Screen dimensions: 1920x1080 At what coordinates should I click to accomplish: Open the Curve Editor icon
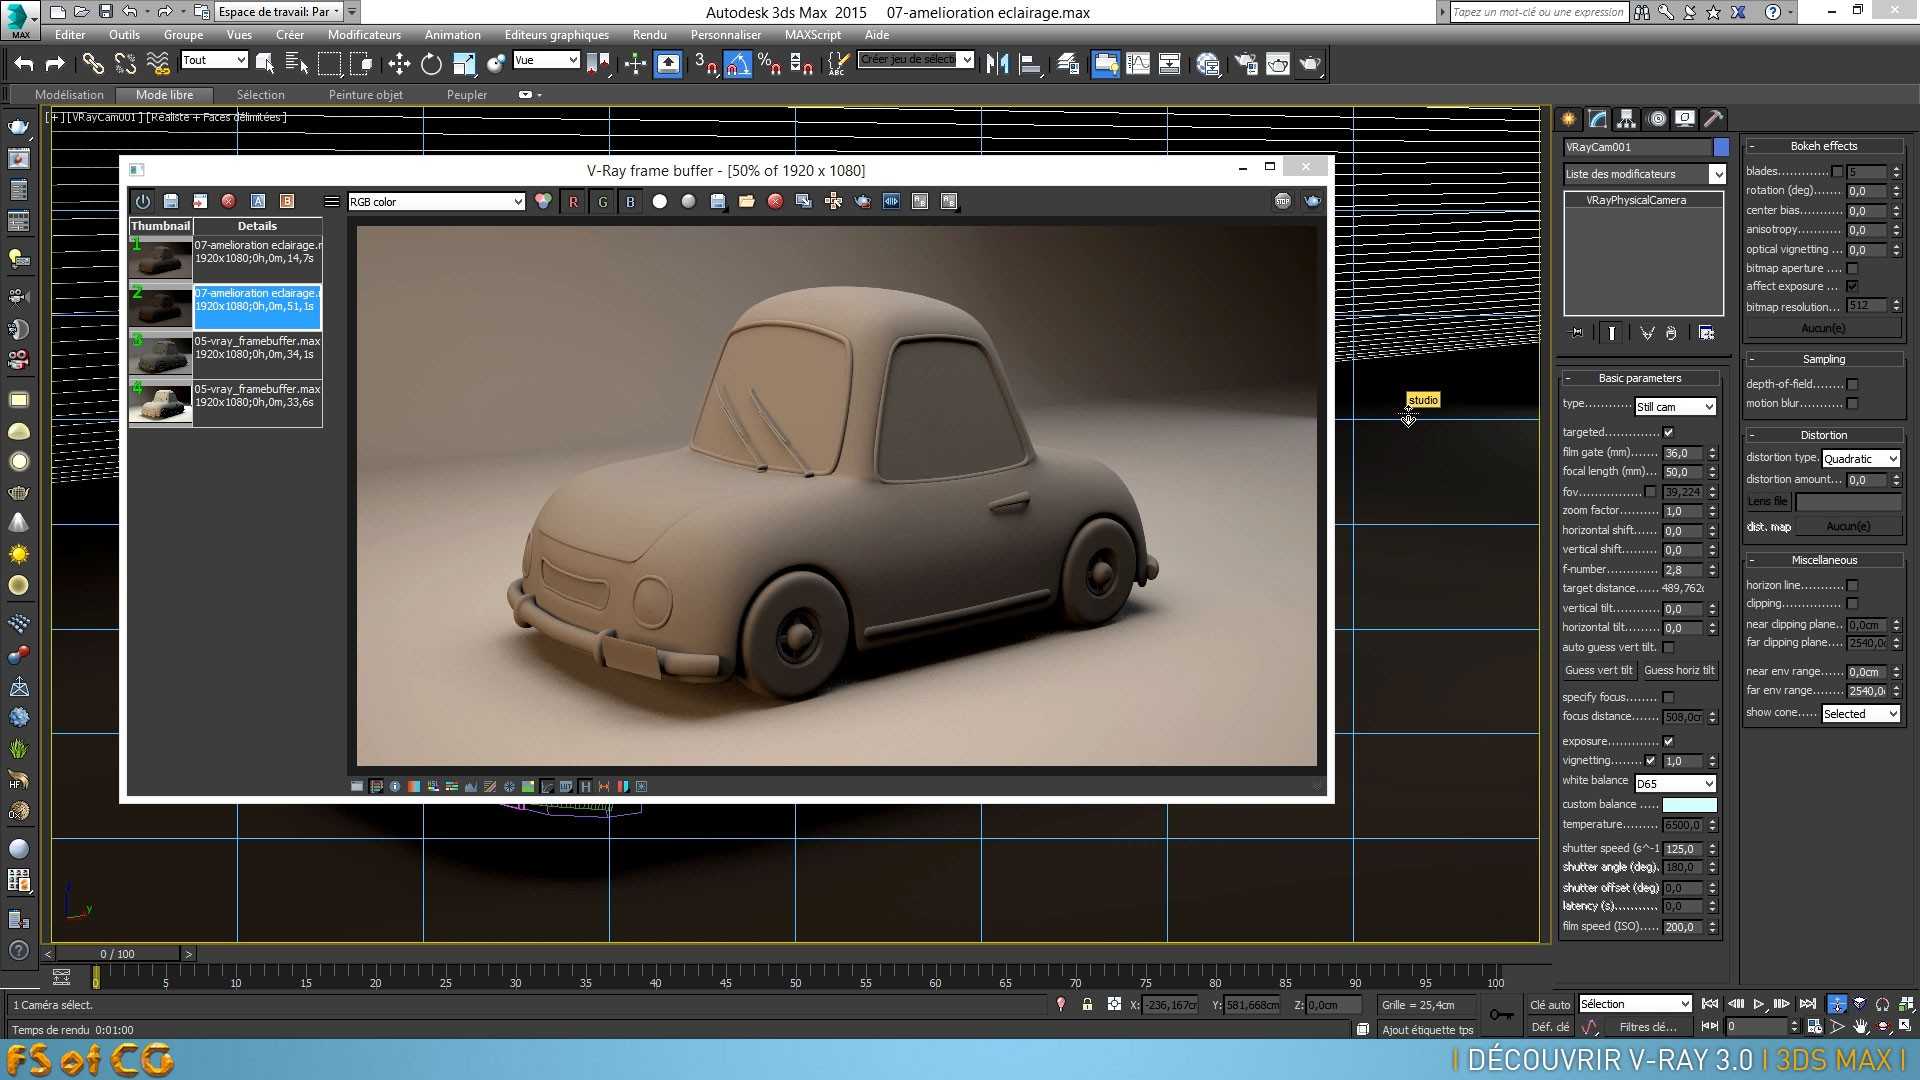pos(1138,64)
